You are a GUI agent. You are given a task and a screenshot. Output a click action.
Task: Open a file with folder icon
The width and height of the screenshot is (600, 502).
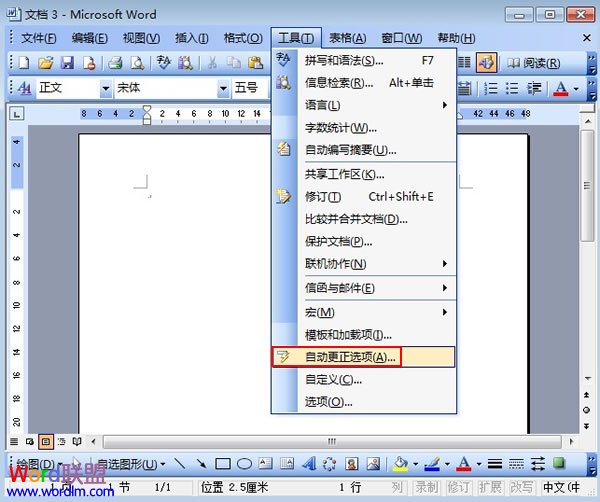pyautogui.click(x=46, y=62)
